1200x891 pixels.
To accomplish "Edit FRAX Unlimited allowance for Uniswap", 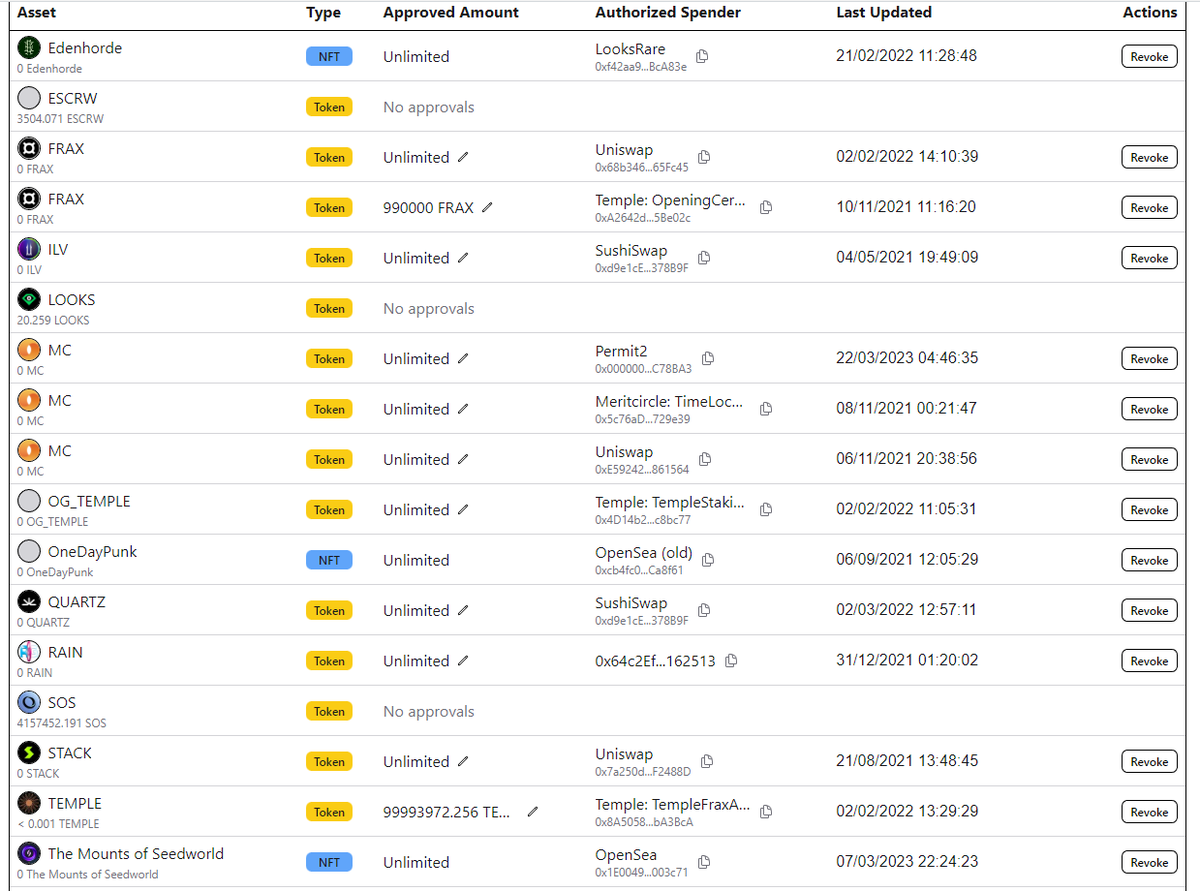I will coord(462,157).
